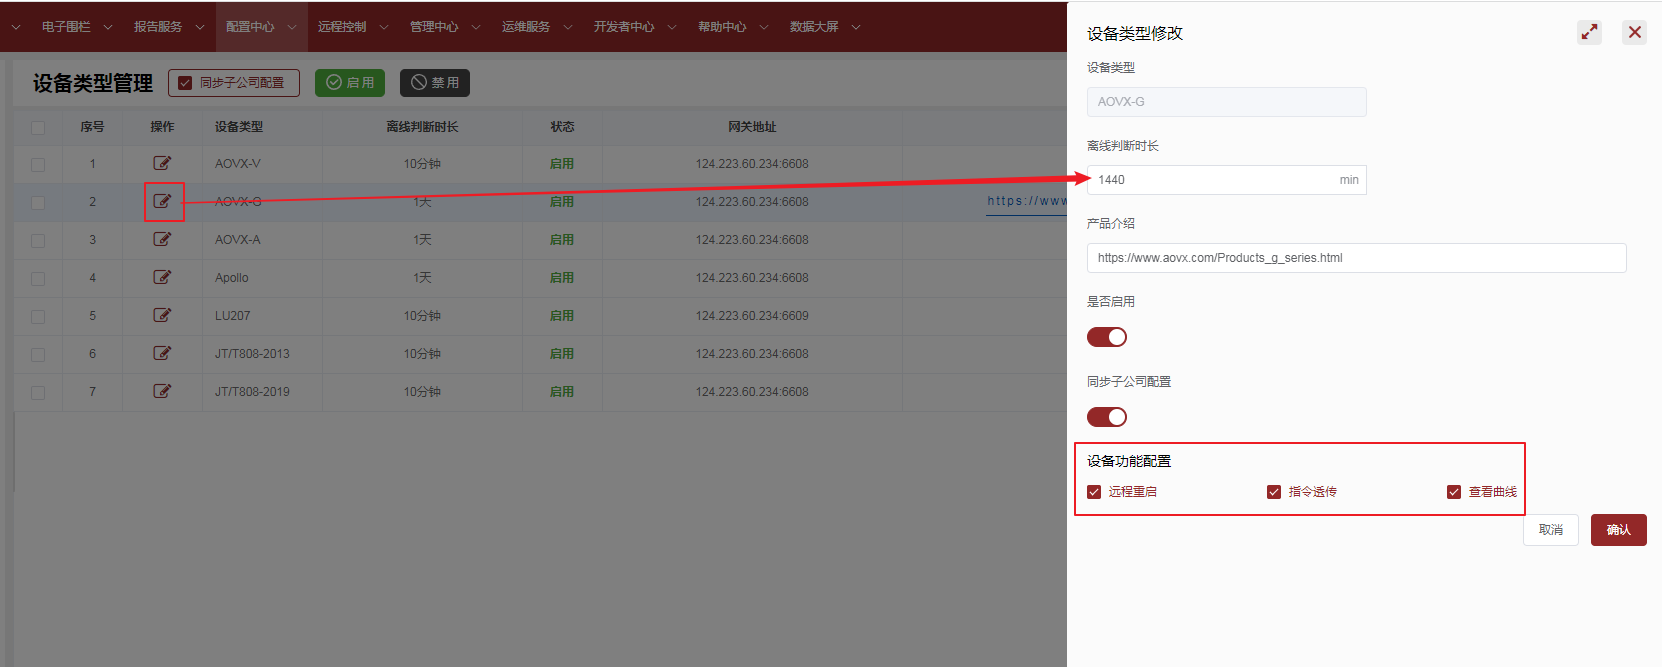Toggle the 是否启用 switch
Image resolution: width=1662 pixels, height=667 pixels.
[1106, 337]
